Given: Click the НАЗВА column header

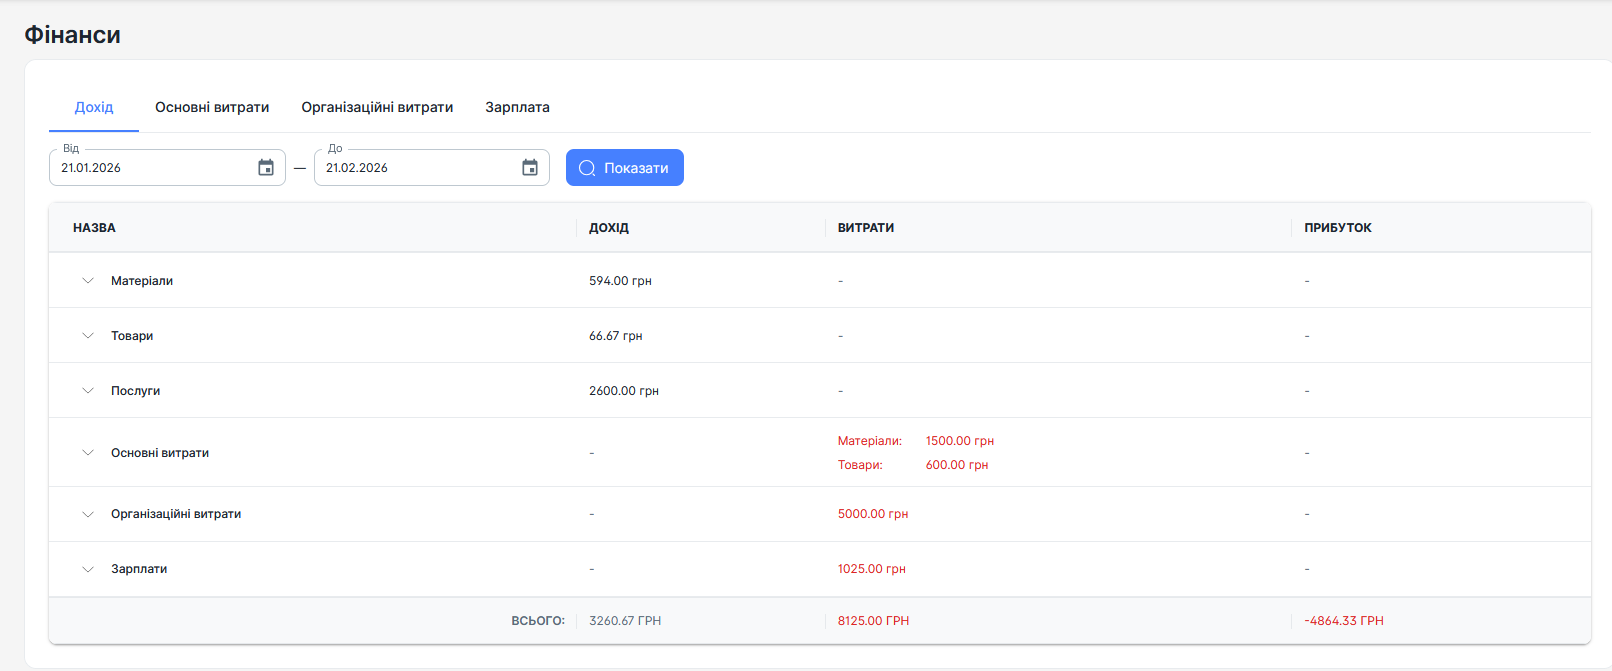Looking at the screenshot, I should [94, 228].
